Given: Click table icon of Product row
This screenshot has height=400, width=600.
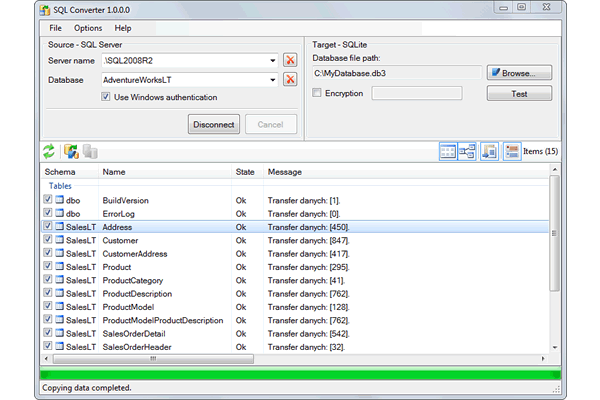Looking at the screenshot, I should click(x=59, y=266).
